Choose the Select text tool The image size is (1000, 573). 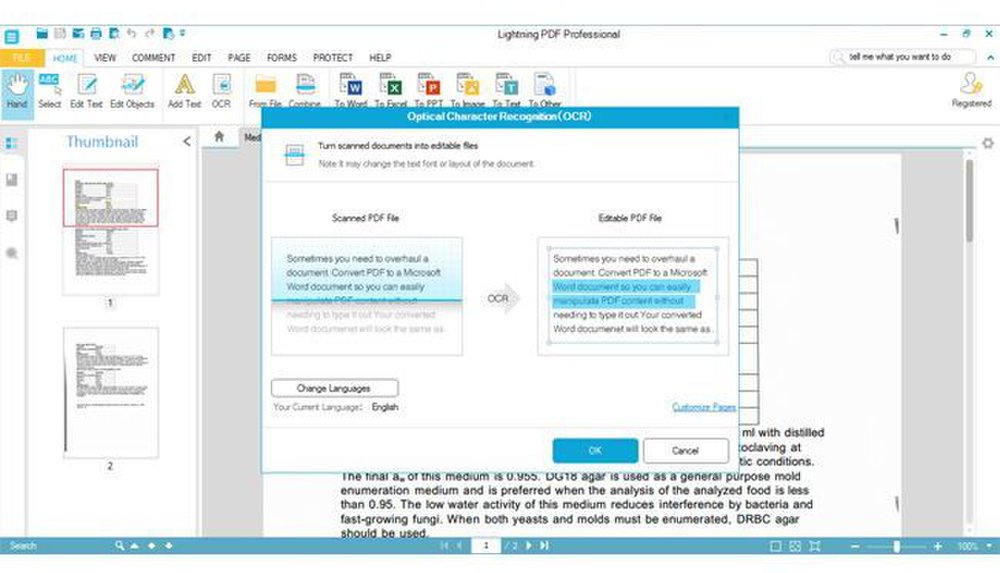pyautogui.click(x=49, y=91)
